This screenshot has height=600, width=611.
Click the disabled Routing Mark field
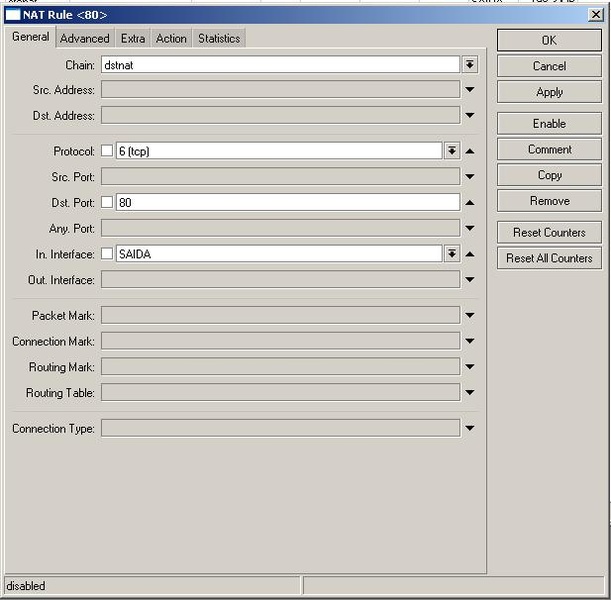[x=280, y=367]
